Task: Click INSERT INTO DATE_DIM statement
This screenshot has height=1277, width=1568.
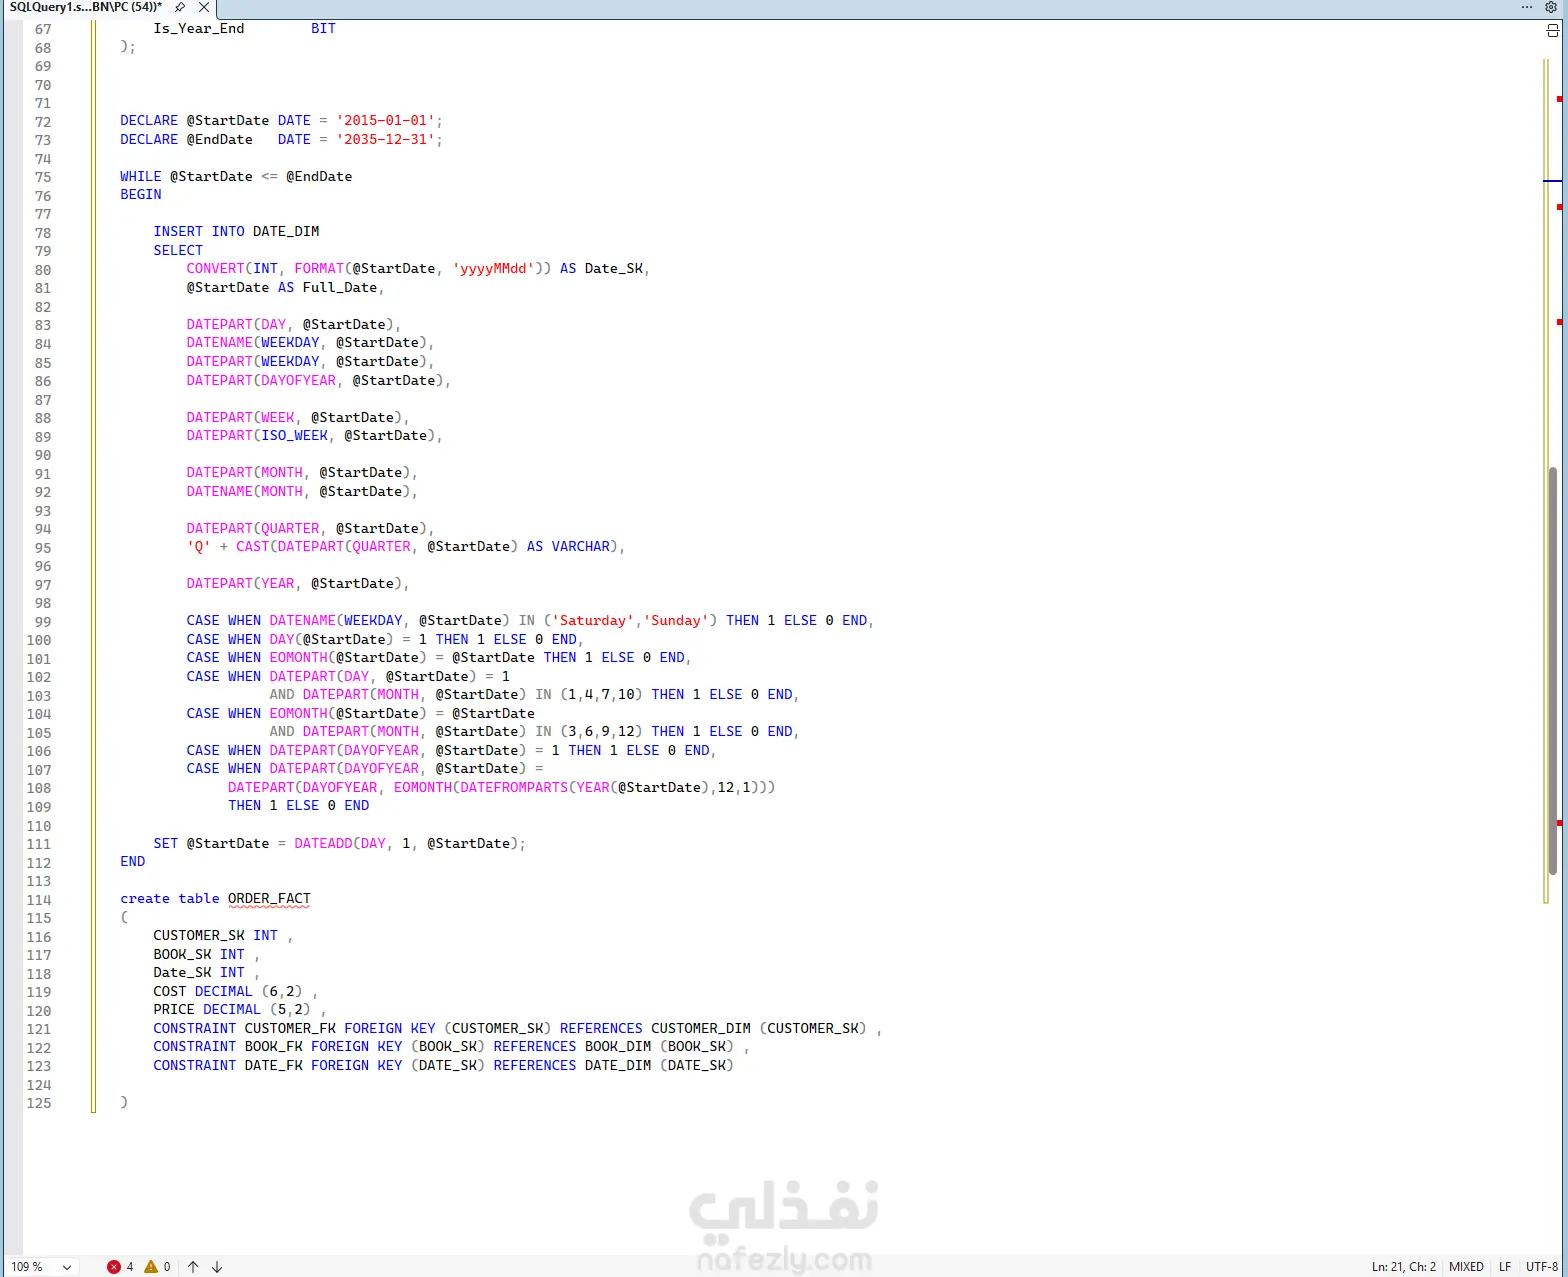Action: pos(236,231)
